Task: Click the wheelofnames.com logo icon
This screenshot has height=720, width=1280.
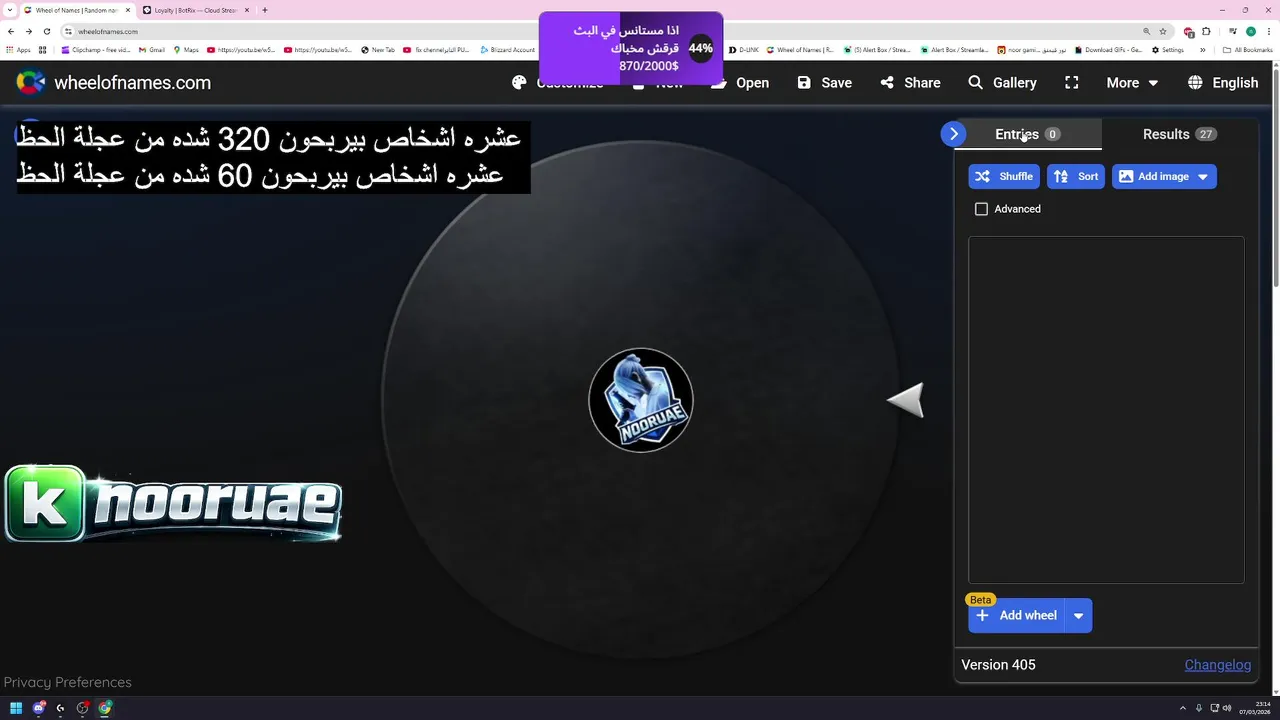Action: tap(31, 83)
